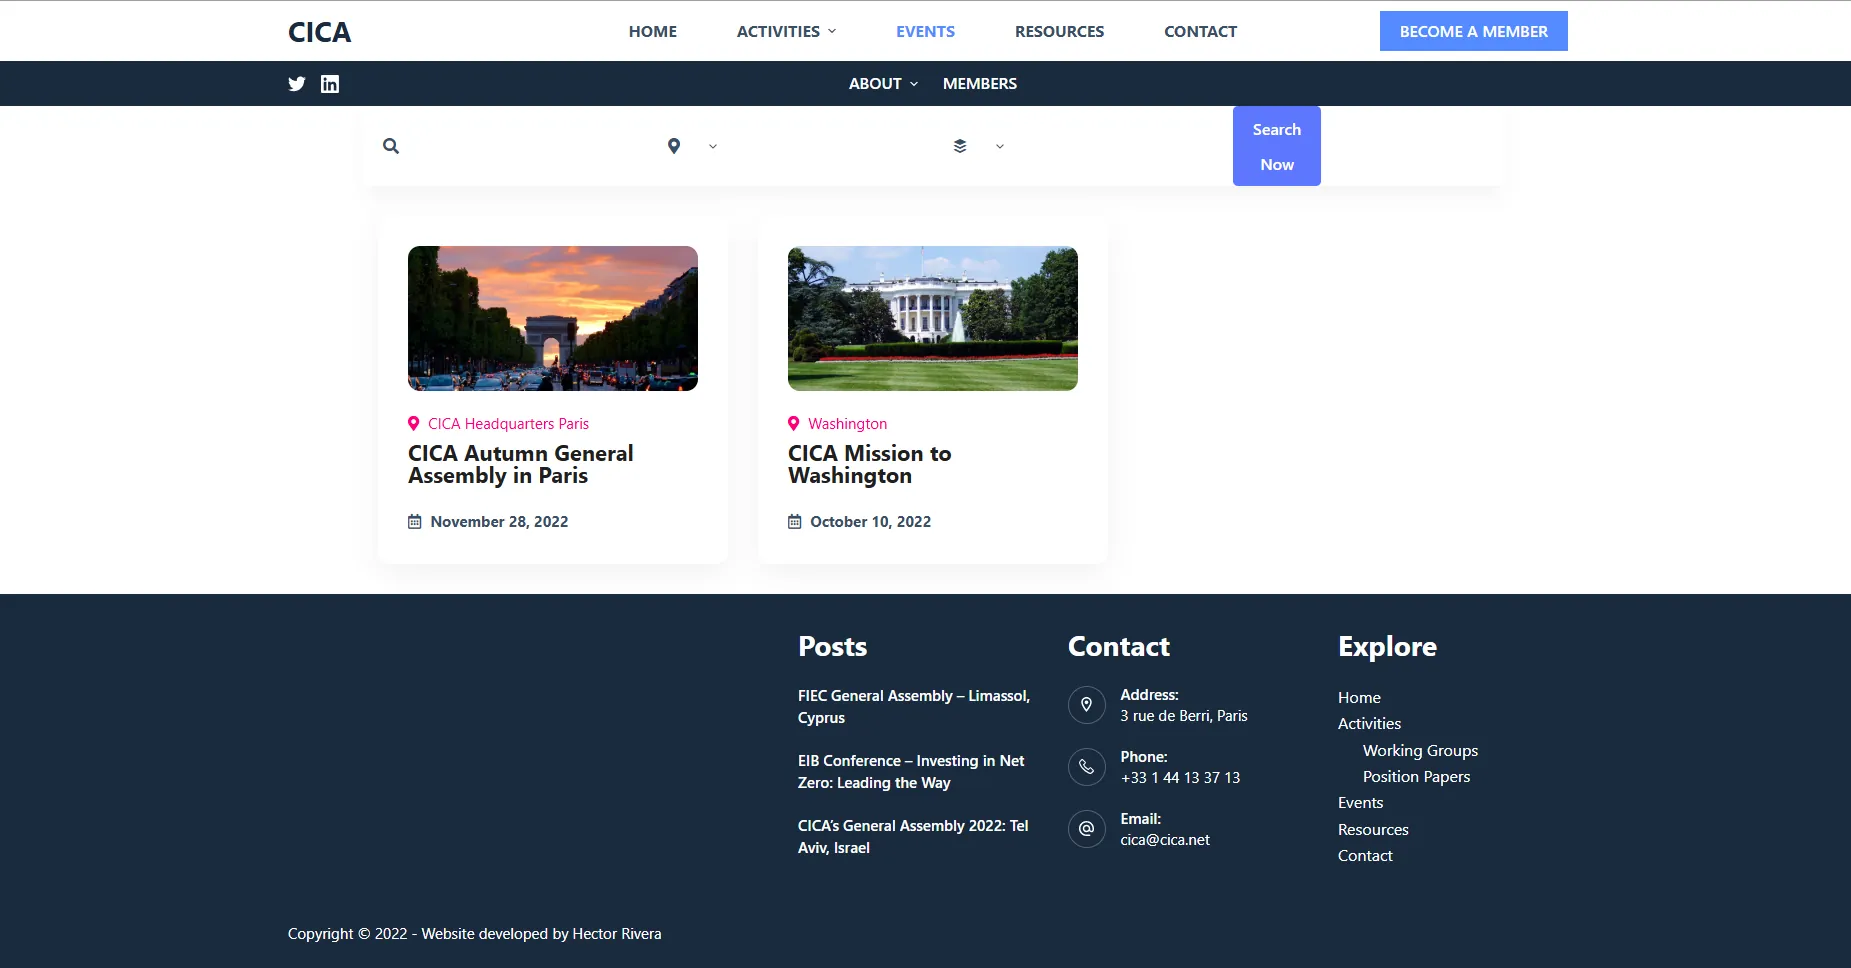Image resolution: width=1851 pixels, height=968 pixels.
Task: Open CICA Mission to Washington event title
Action: pyautogui.click(x=869, y=465)
